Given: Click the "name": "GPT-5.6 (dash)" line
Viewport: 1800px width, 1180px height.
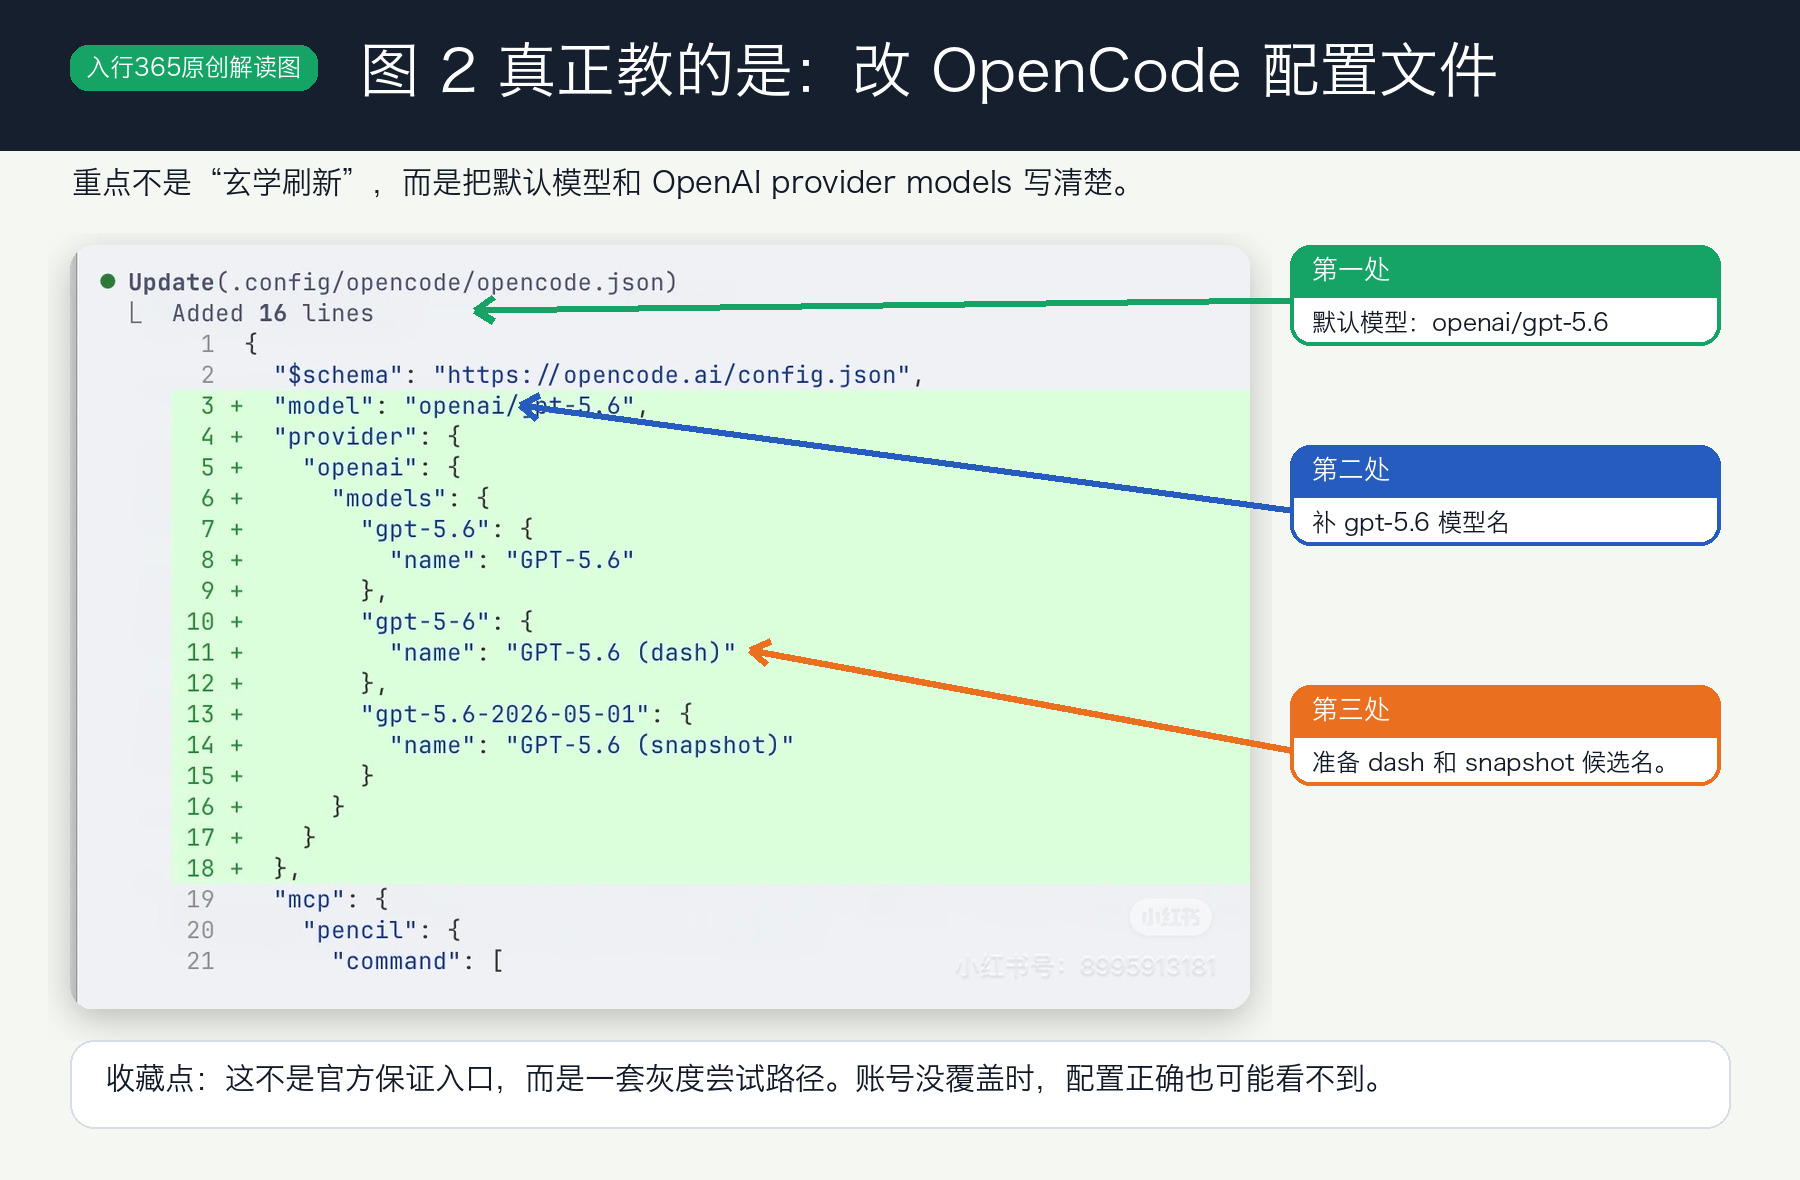Looking at the screenshot, I should [x=563, y=653].
